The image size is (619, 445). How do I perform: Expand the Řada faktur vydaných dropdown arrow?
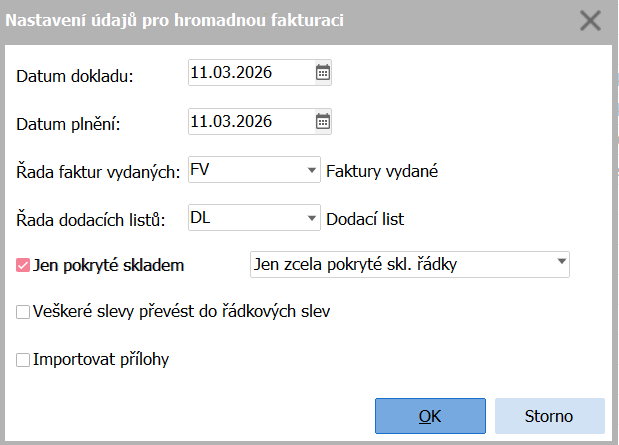pos(312,171)
